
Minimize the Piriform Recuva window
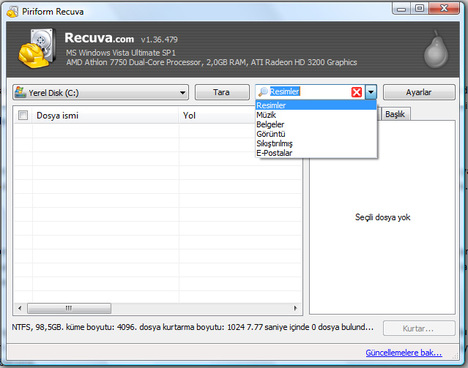click(402, 9)
